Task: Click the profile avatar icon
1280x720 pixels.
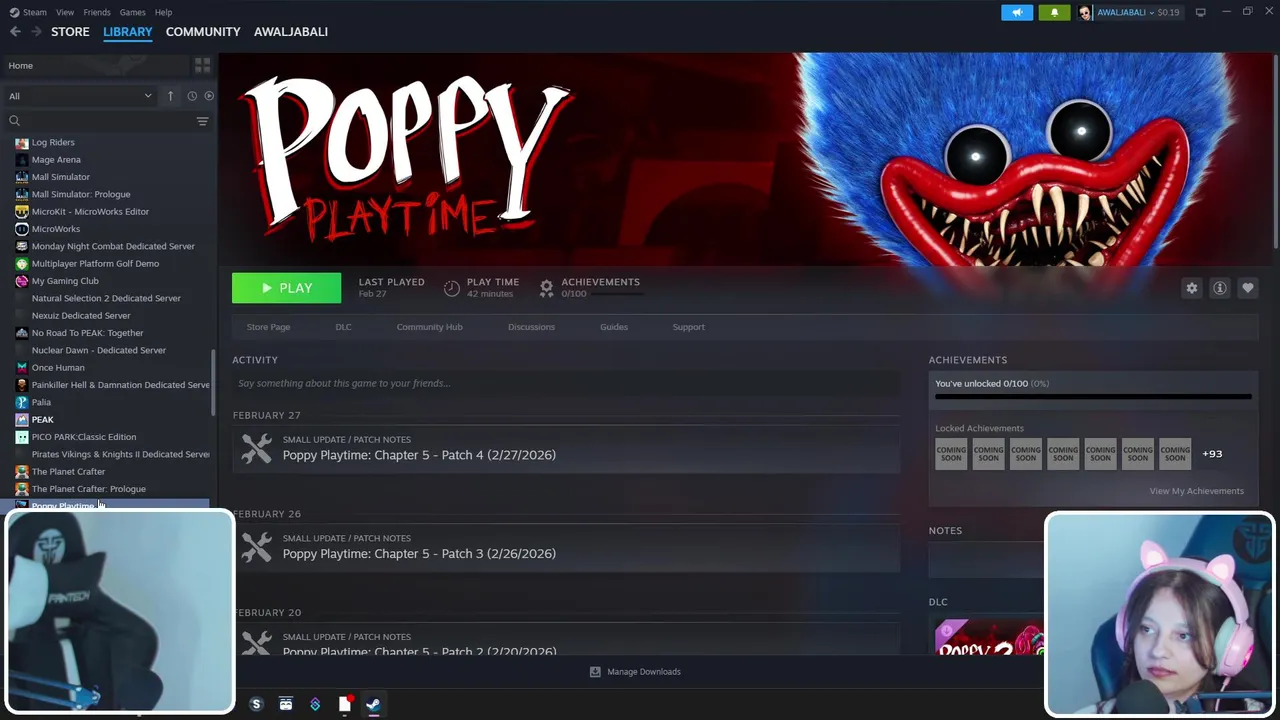Action: [x=1086, y=12]
